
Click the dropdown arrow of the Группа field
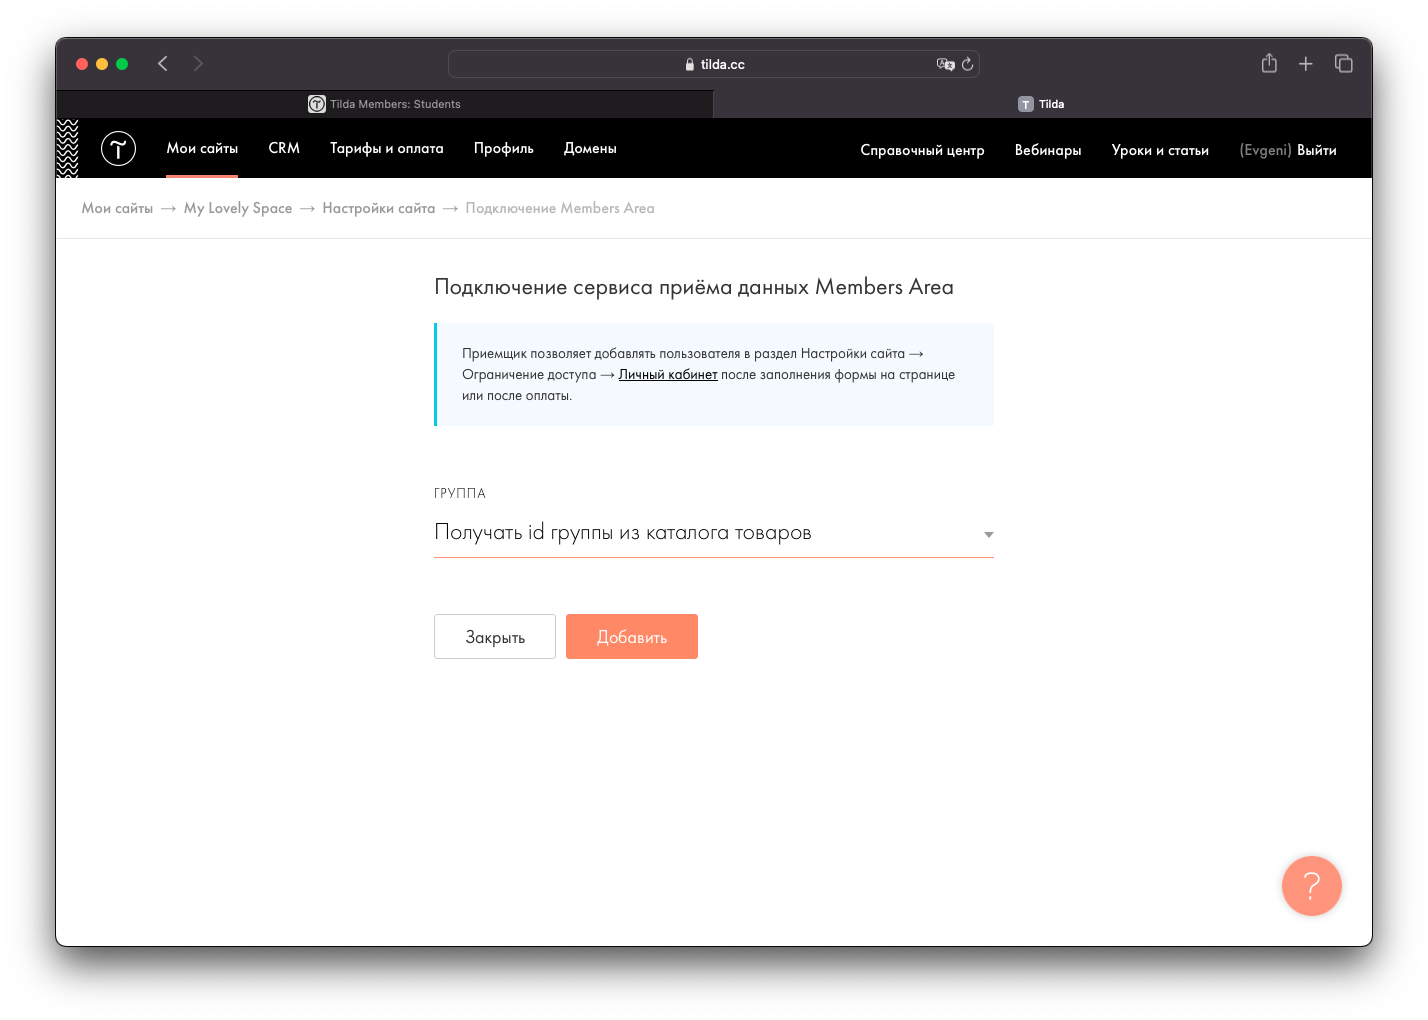point(988,535)
